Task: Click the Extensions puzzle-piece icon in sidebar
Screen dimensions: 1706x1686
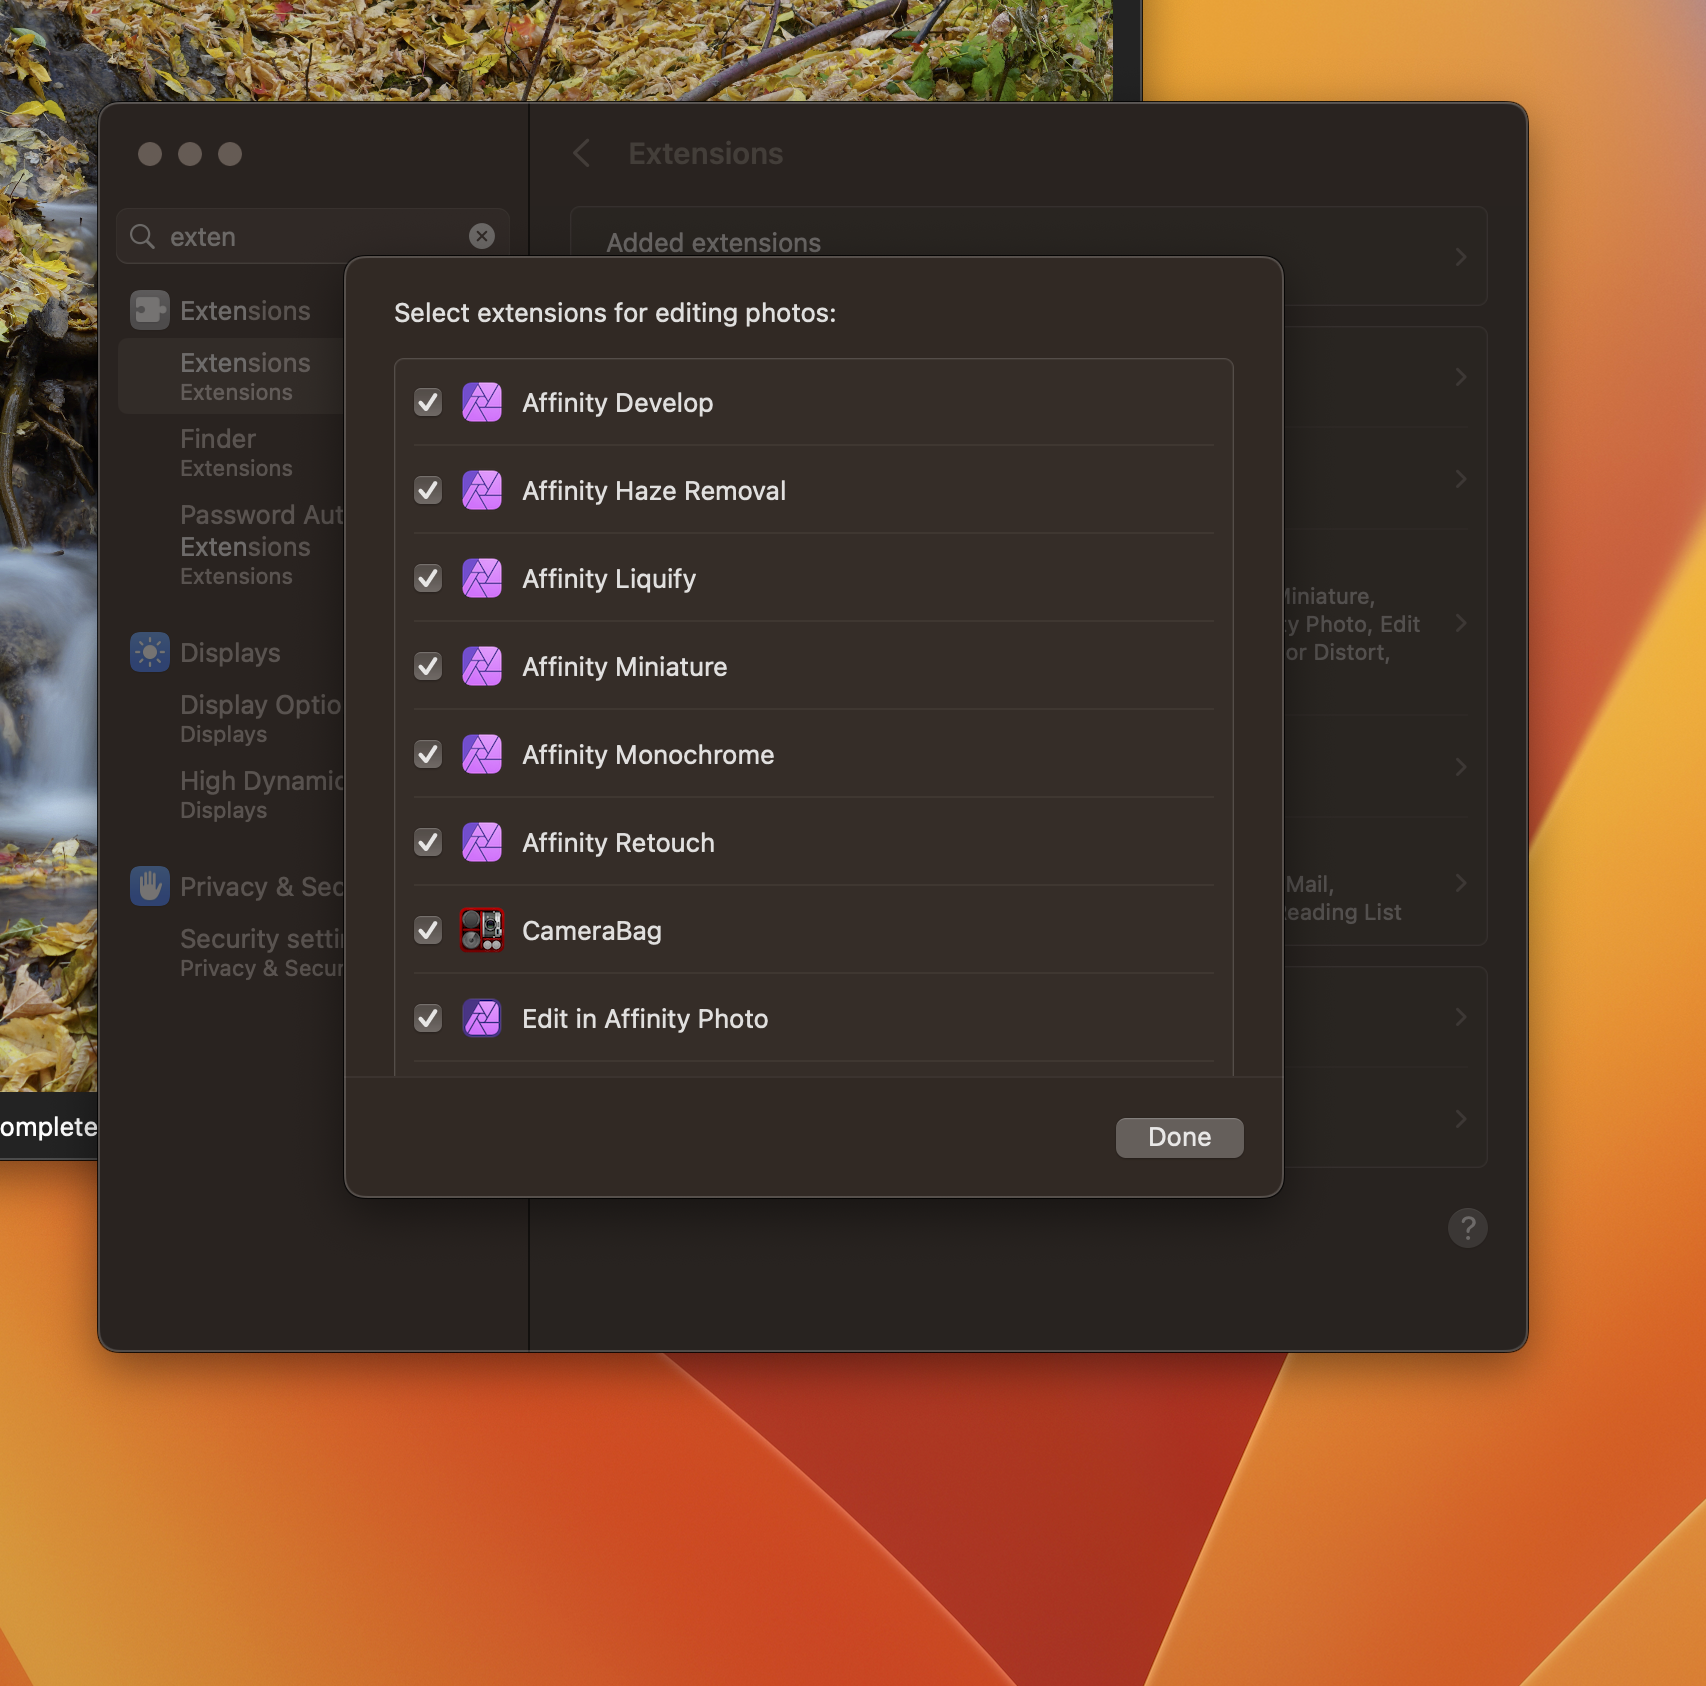Action: [x=149, y=310]
